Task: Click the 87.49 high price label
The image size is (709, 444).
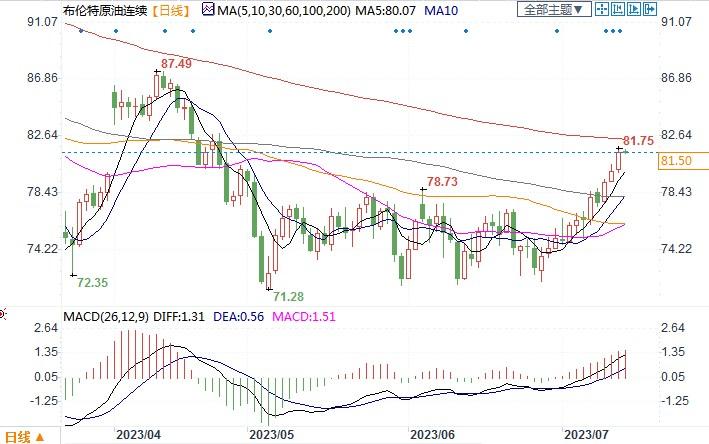Action: point(176,64)
